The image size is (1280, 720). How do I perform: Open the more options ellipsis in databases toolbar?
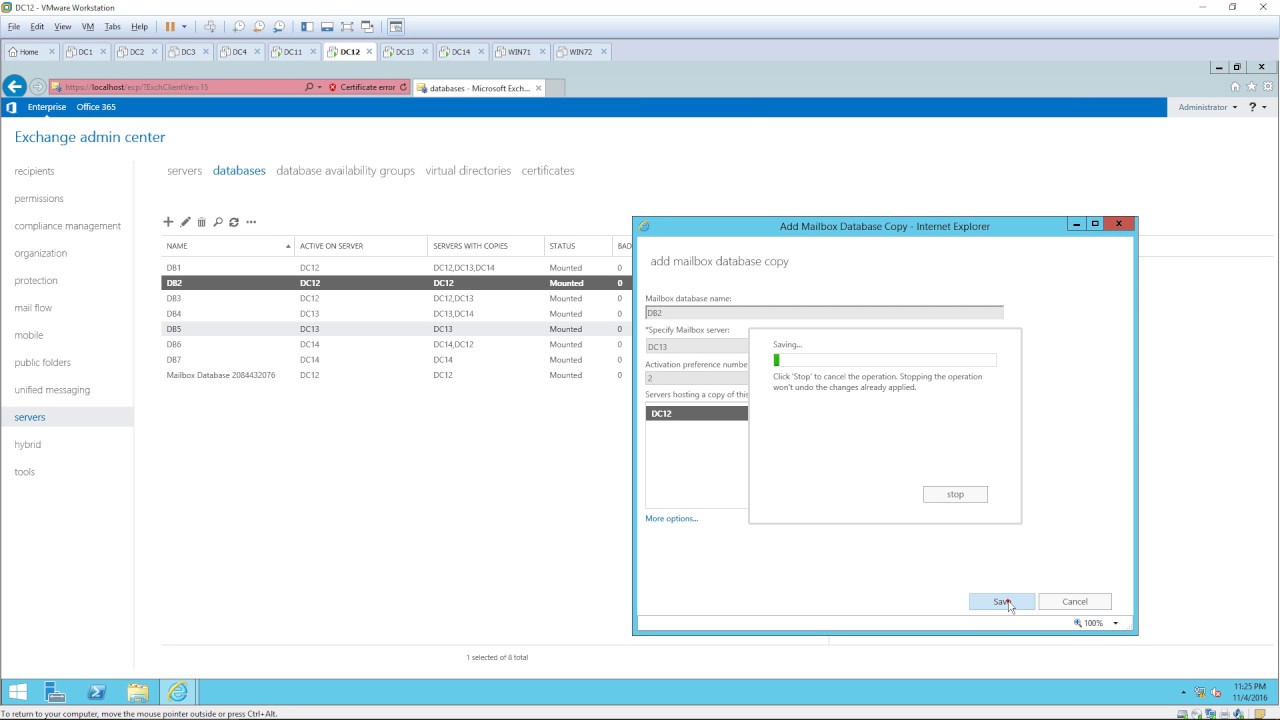pyautogui.click(x=251, y=222)
